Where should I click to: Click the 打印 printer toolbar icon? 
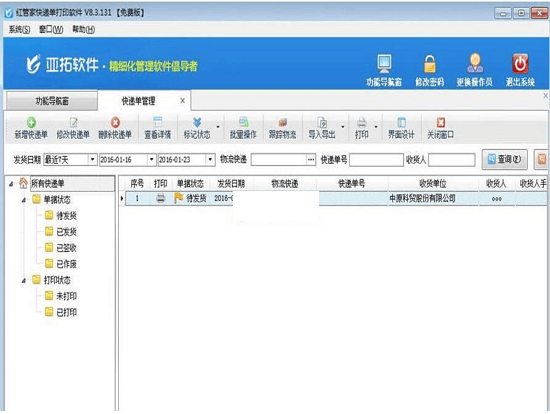click(362, 122)
